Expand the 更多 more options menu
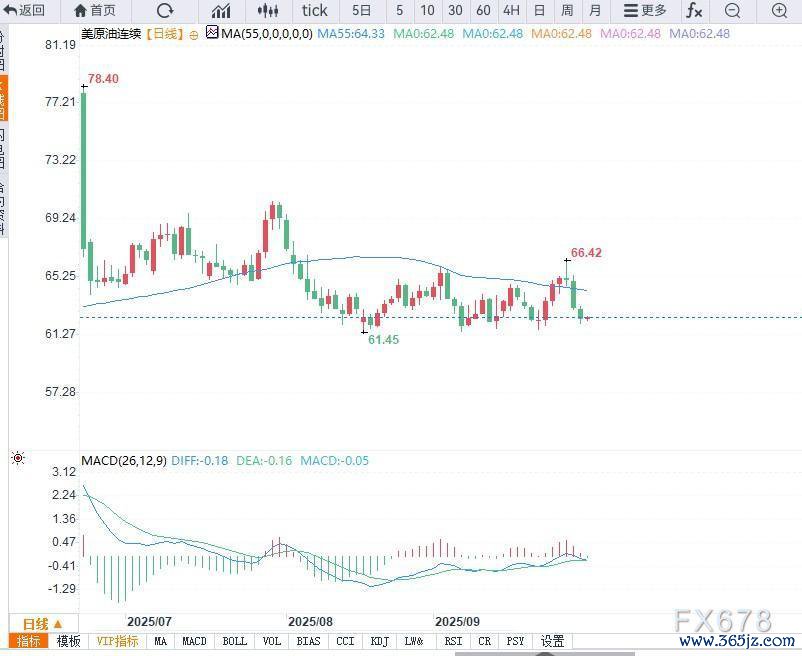 (x=644, y=11)
